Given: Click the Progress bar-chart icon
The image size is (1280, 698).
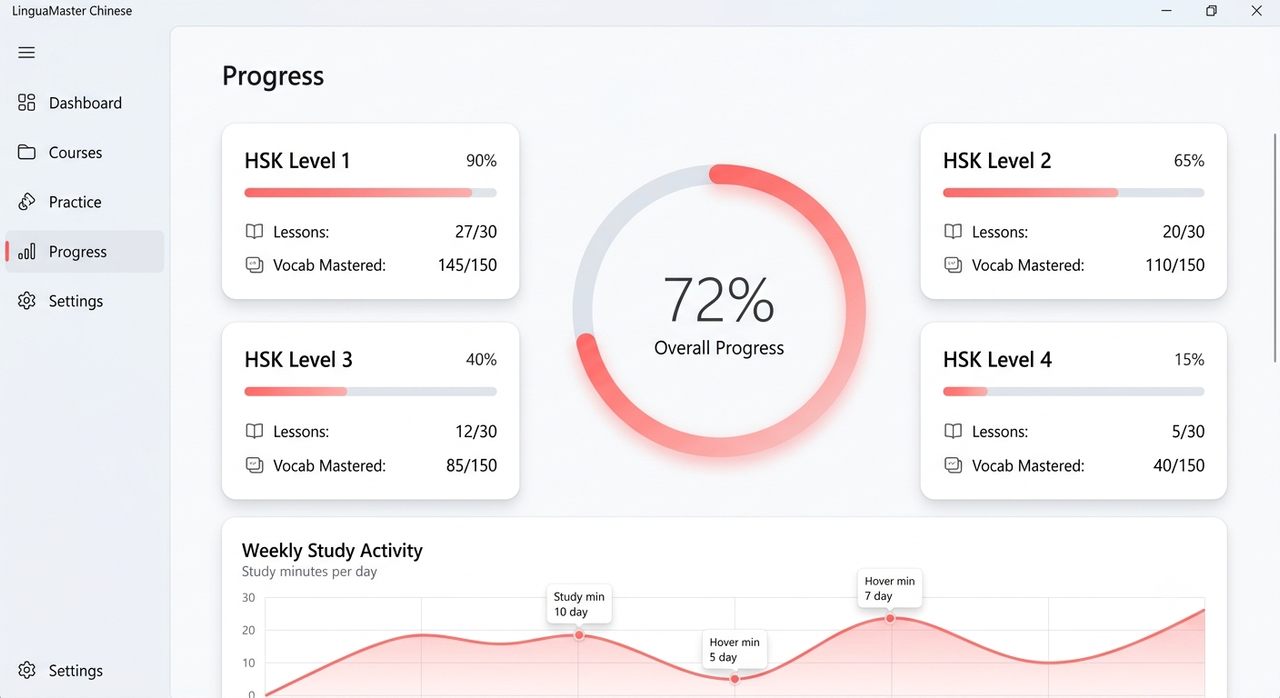Looking at the screenshot, I should (x=27, y=251).
